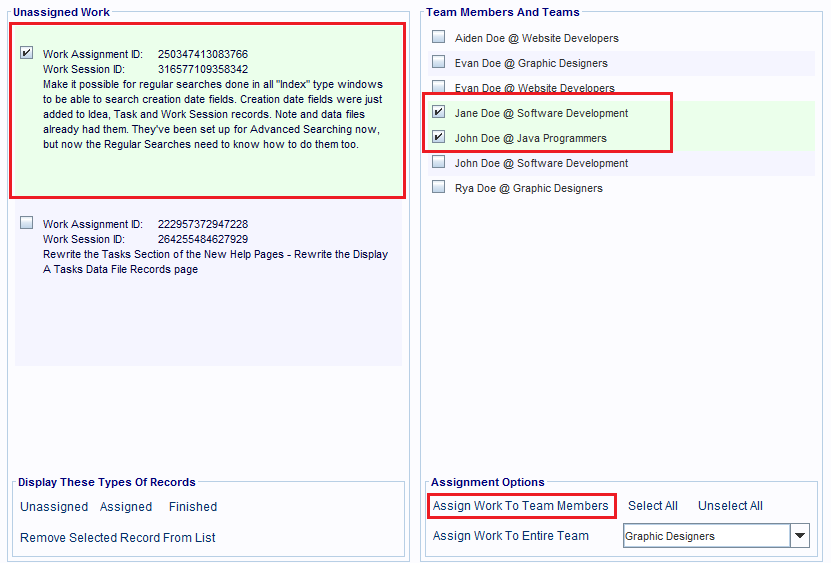Viewport: 831px width, 563px height.
Task: Click Work Session ID 316577109358342
Action: (203, 69)
